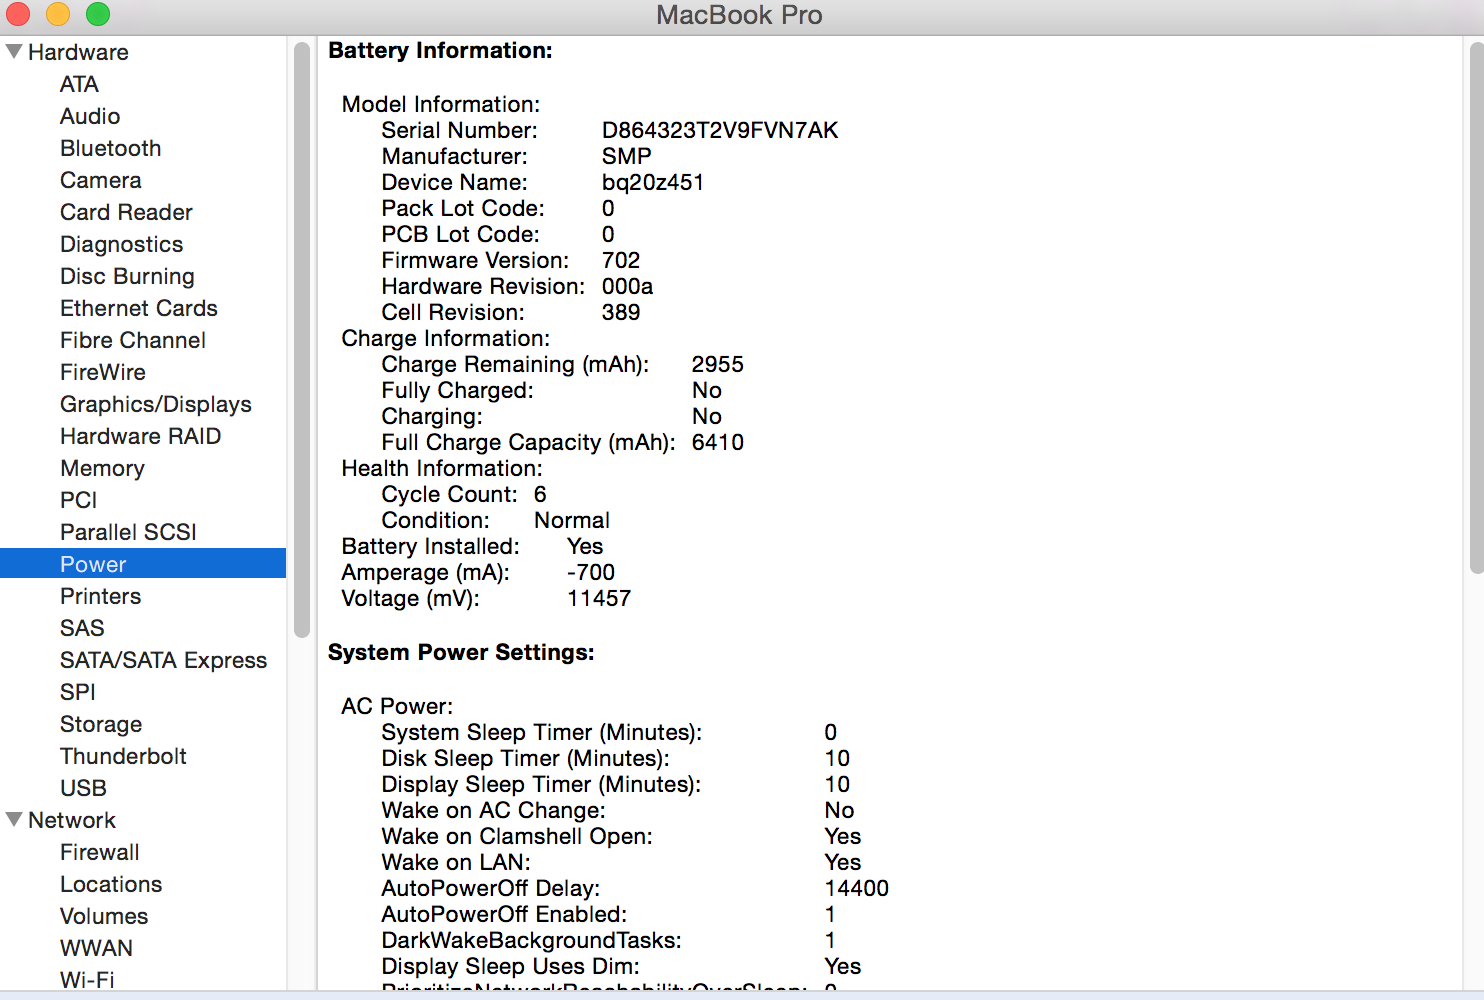
Task: Click the DarkWakeBackgroundTasks label
Action: click(532, 940)
